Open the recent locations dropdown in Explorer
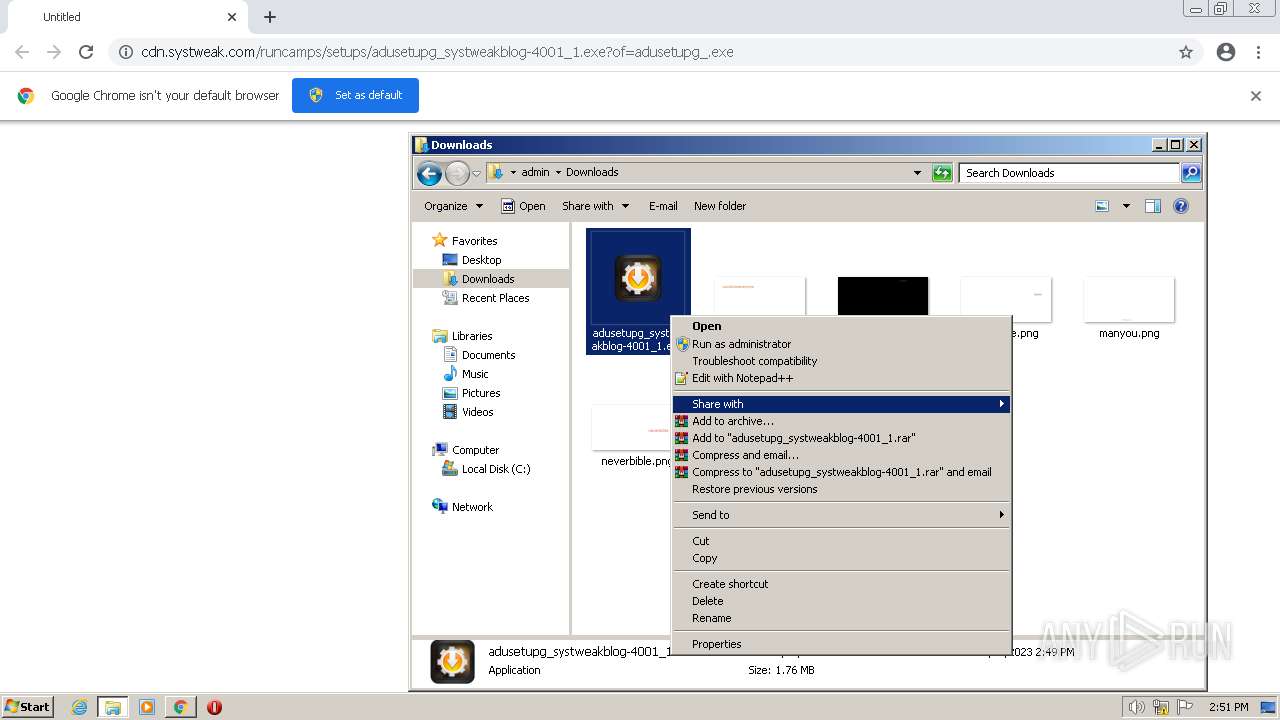The image size is (1280, 720). [477, 173]
